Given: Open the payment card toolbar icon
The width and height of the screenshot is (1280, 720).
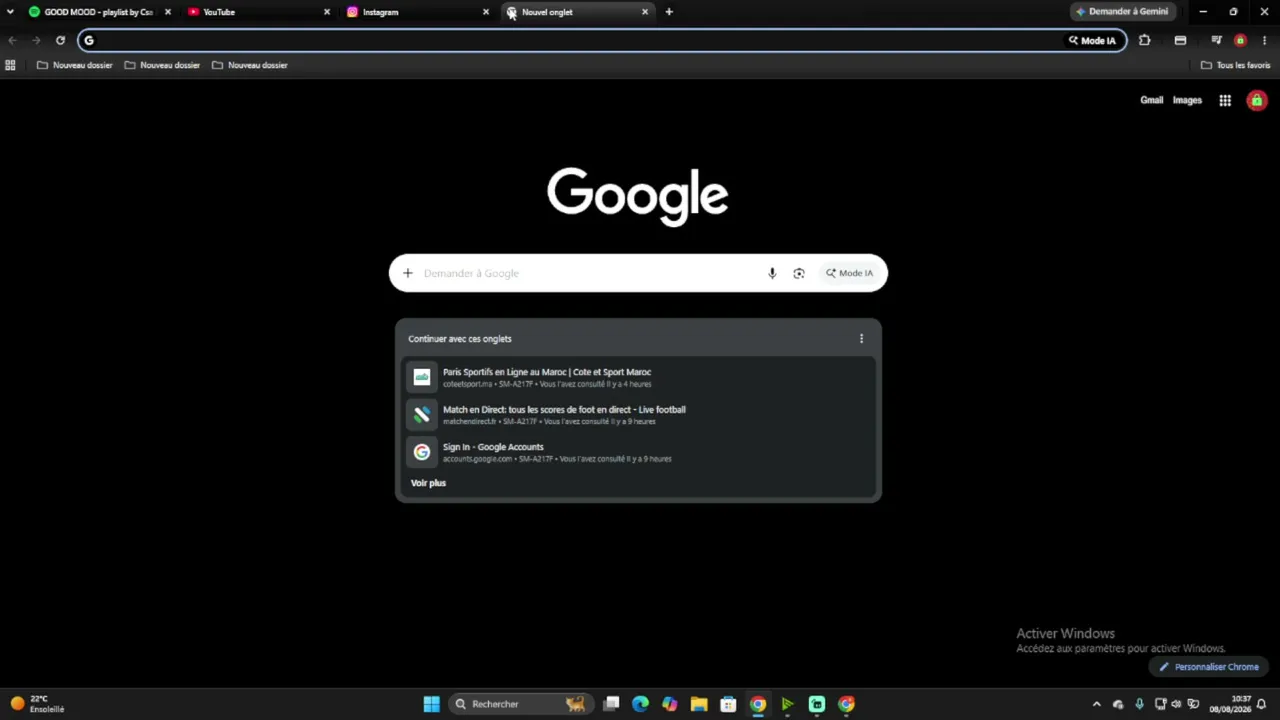Looking at the screenshot, I should [1181, 41].
